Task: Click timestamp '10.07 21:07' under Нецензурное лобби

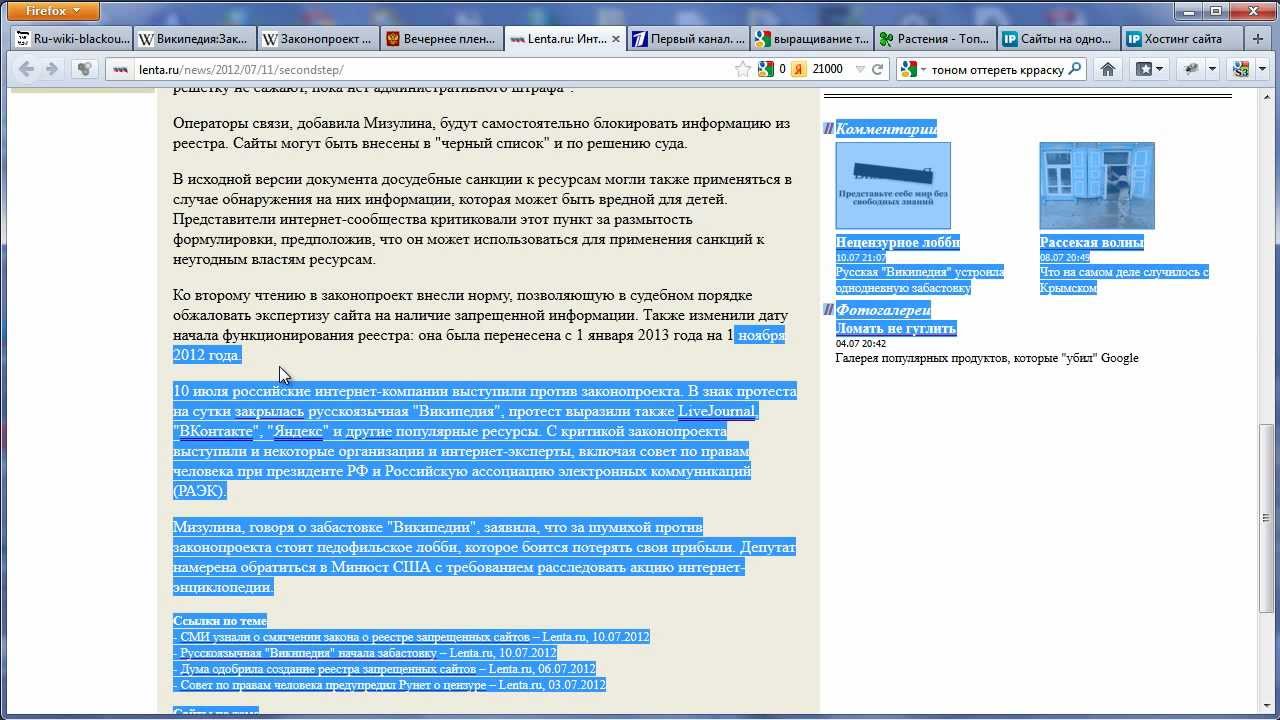Action: coord(861,258)
